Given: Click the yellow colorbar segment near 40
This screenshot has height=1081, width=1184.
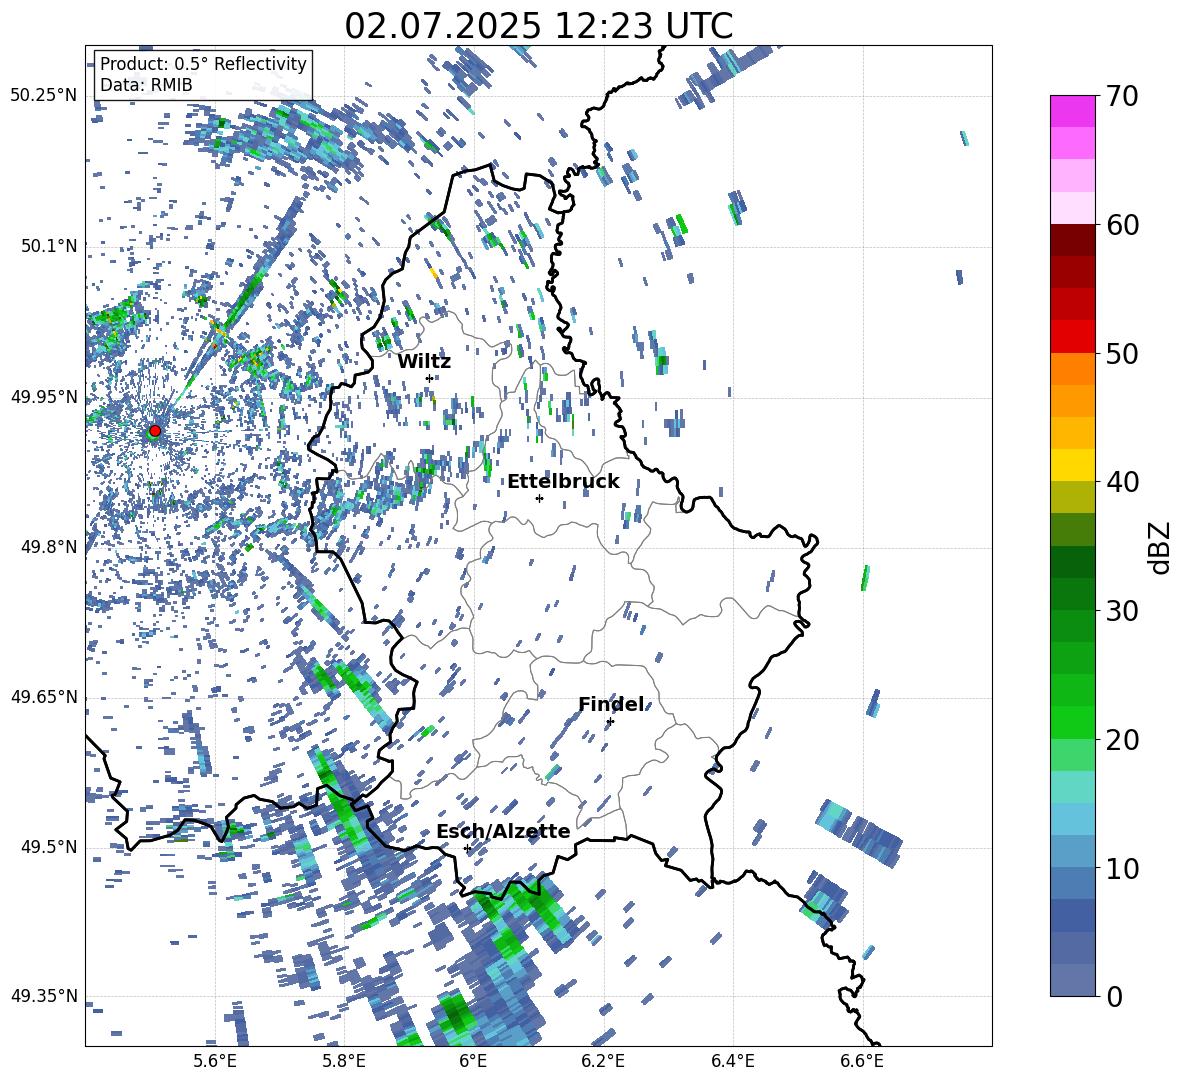Looking at the screenshot, I should [x=1073, y=464].
